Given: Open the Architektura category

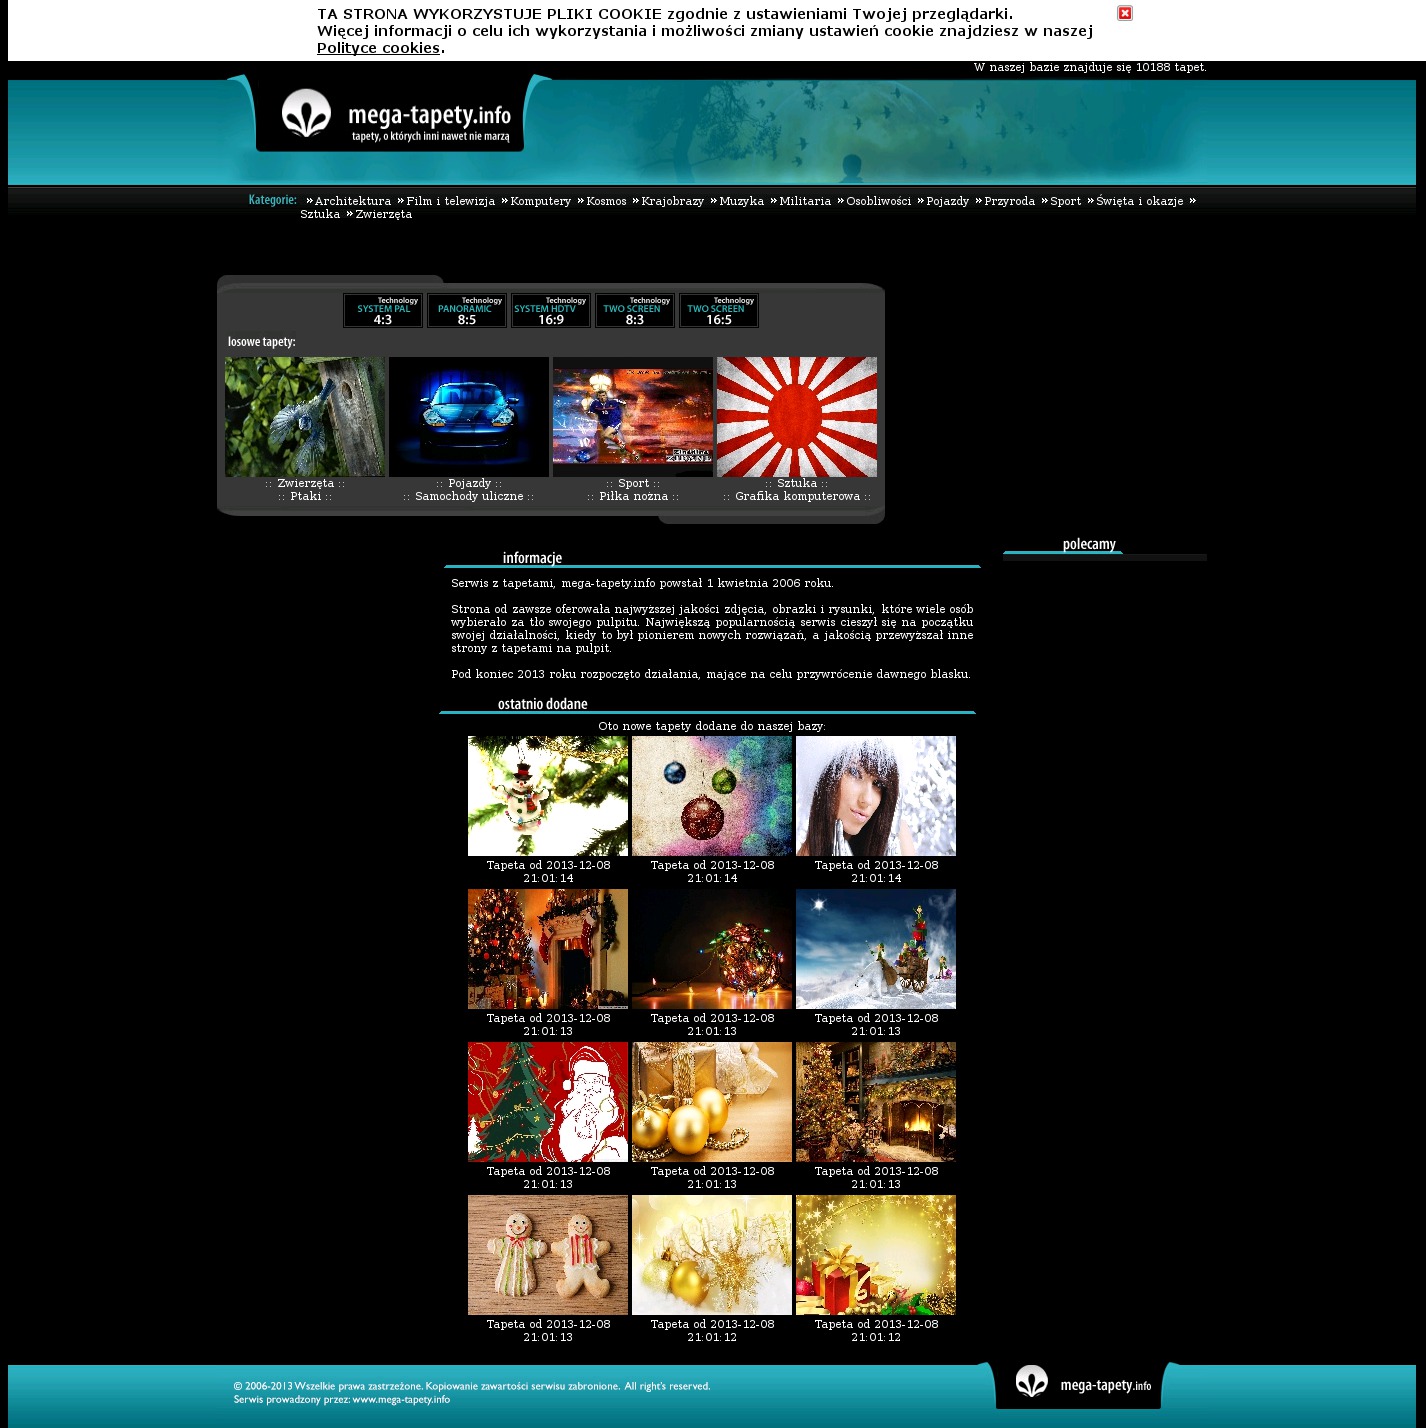Looking at the screenshot, I should (x=352, y=201).
